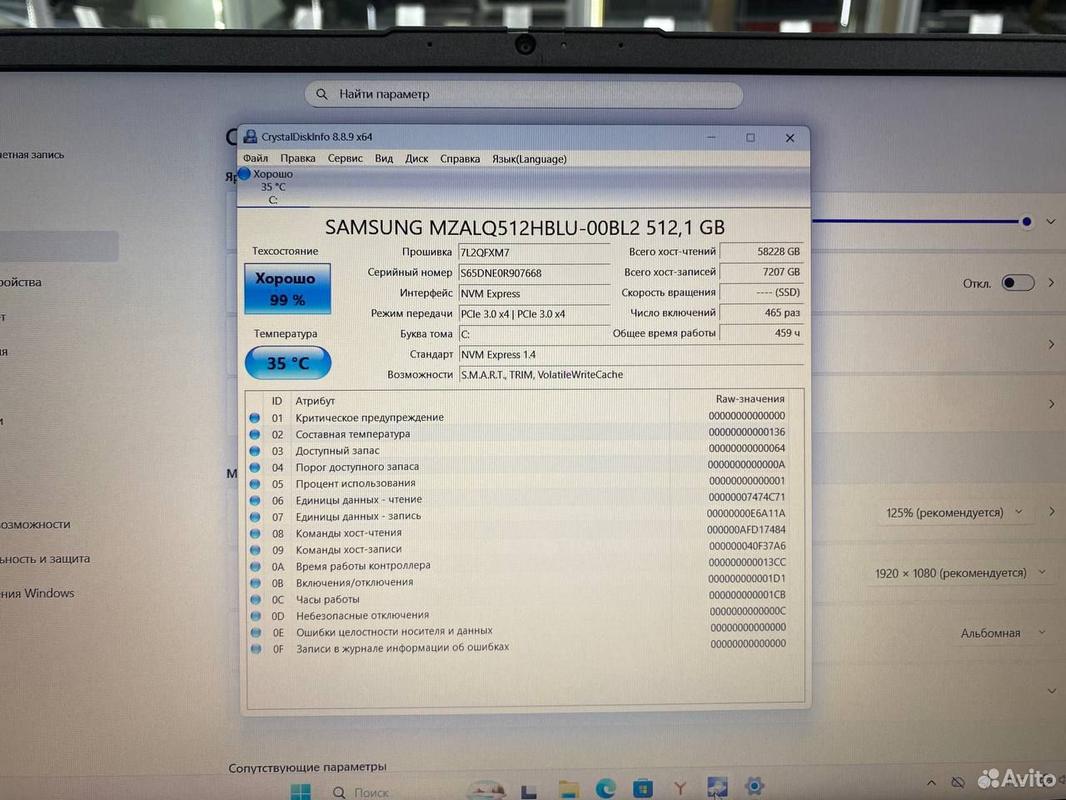Open the 1920 × 1080 resolution dropdown
This screenshot has width=1066, height=800.
click(x=960, y=573)
